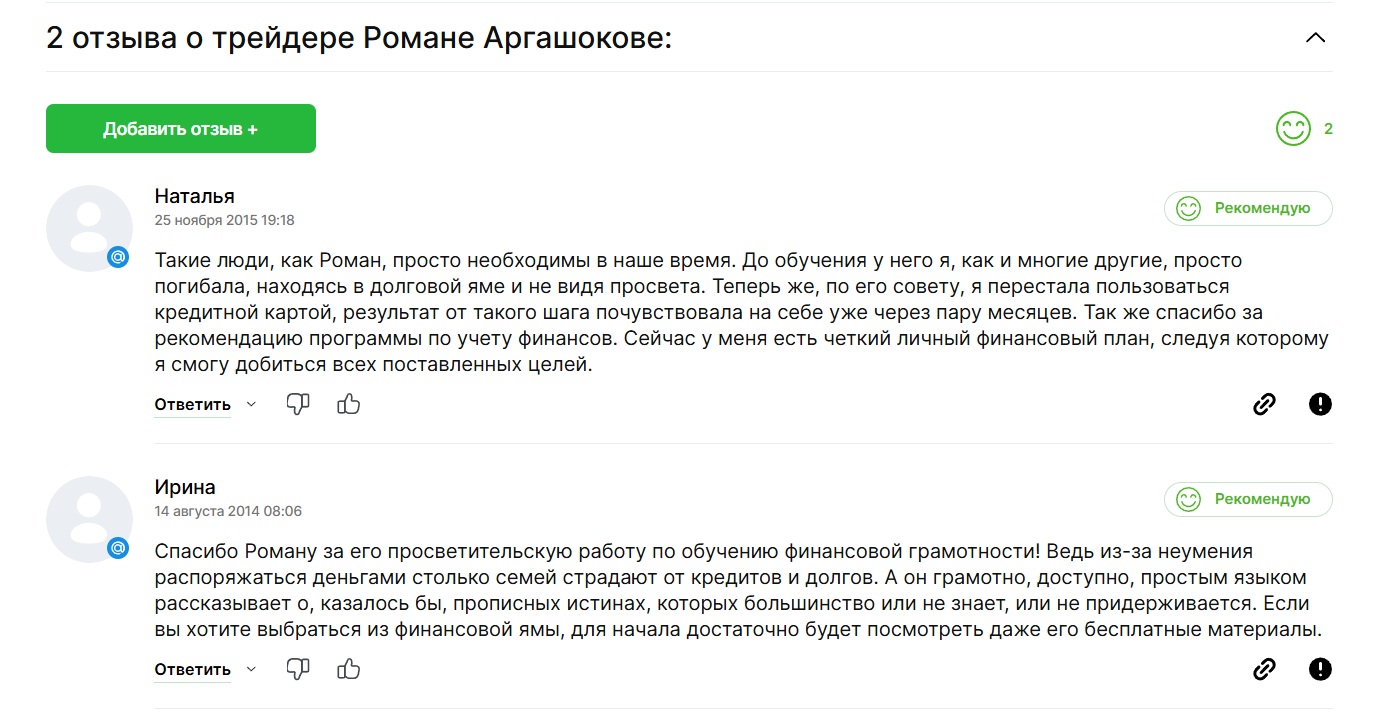Click the green smiley positive reviews counter
The width and height of the screenshot is (1374, 719).
(1304, 128)
